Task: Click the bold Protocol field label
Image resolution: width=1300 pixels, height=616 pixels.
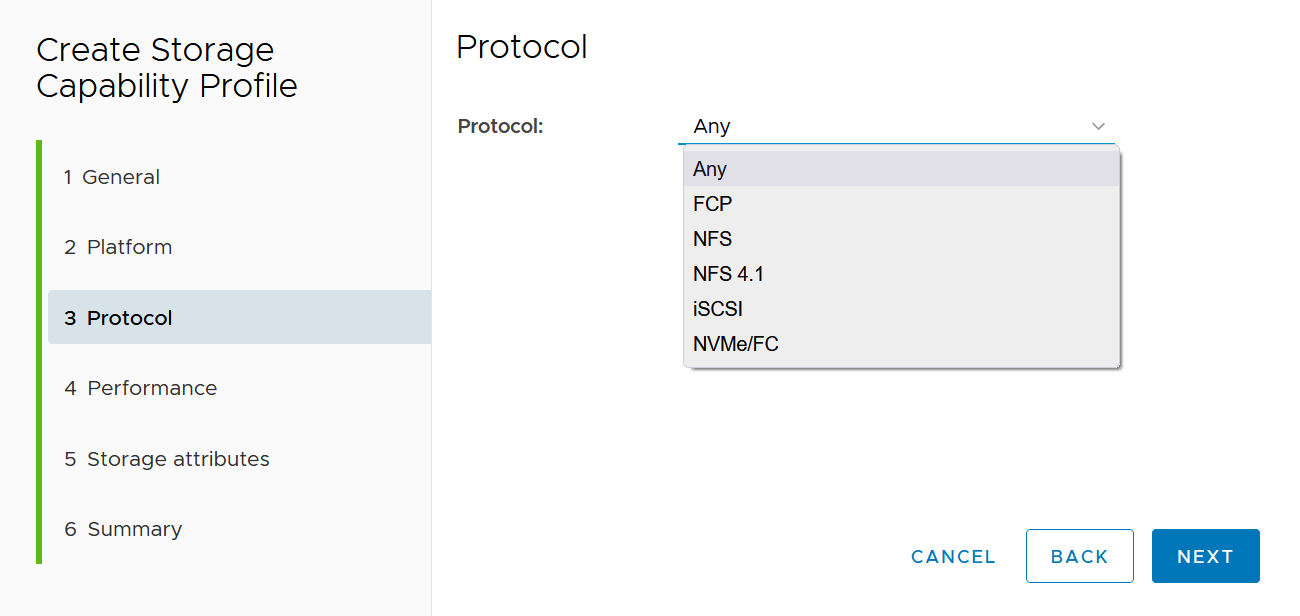Action: 500,126
